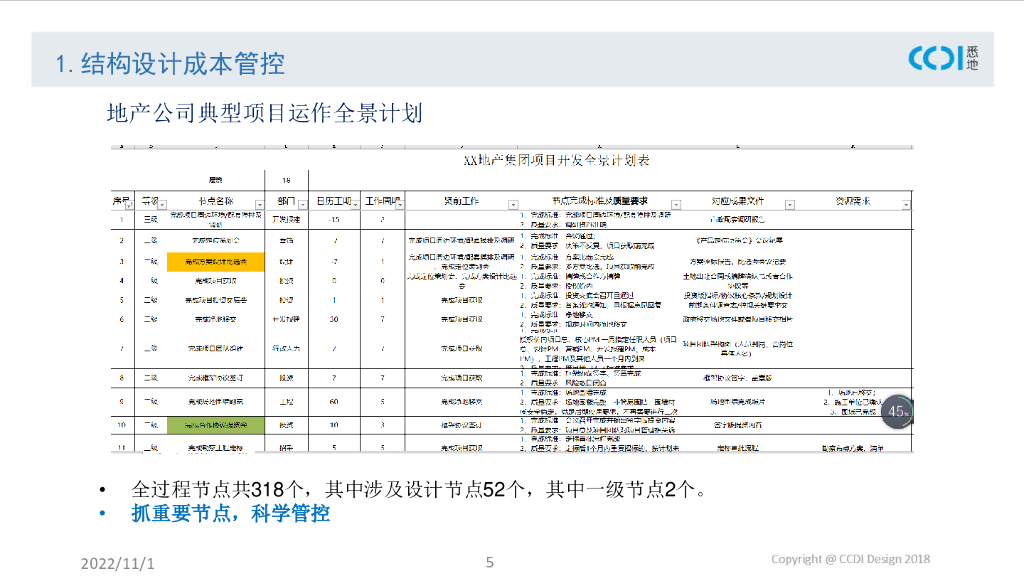Screen dimensions: 1024x576
Task: Open the 部门 column filter dropdown
Action: click(302, 205)
